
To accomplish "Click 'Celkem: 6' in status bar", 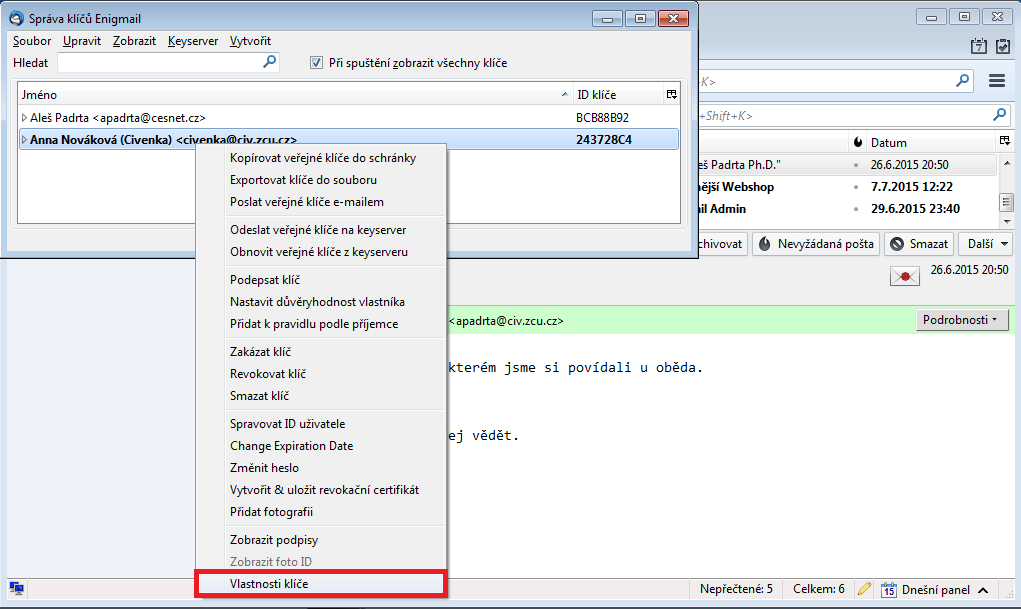I will click(x=818, y=589).
